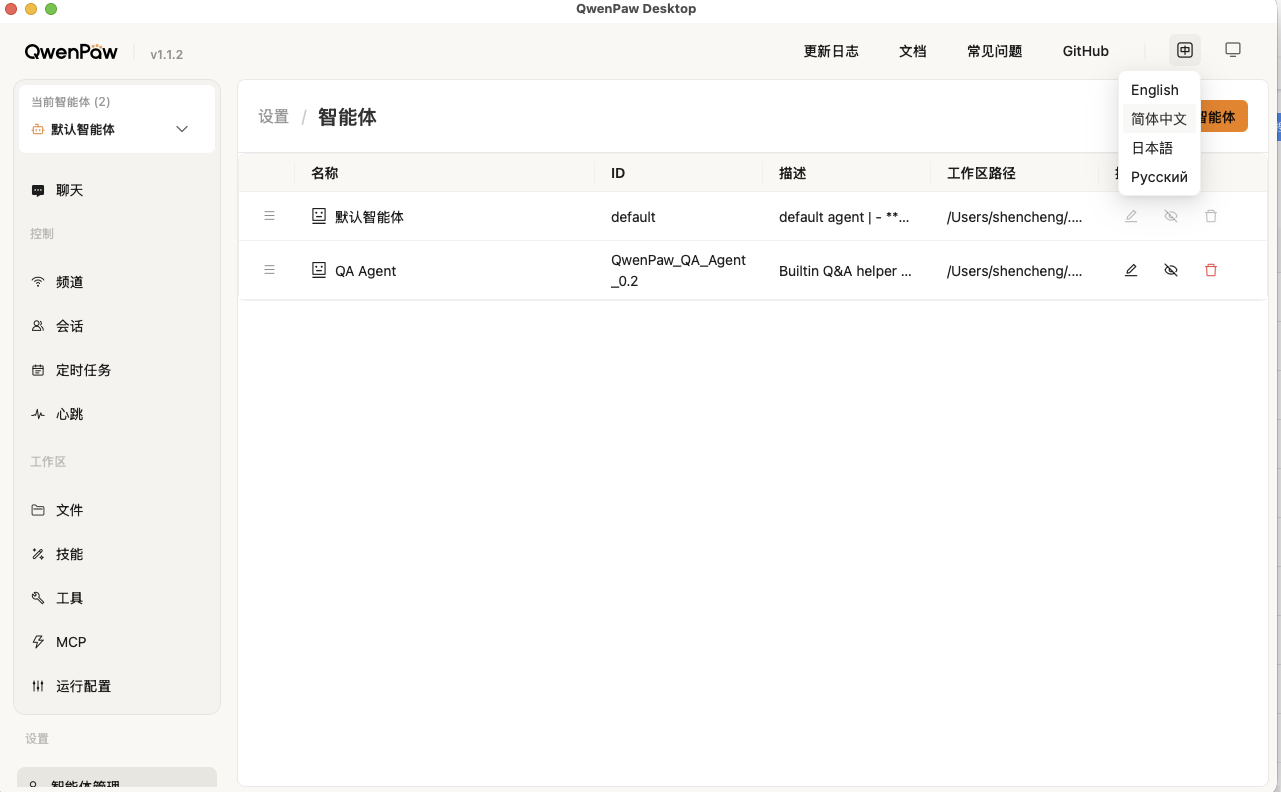Delete the QA Agent with trash icon

[x=1211, y=270]
